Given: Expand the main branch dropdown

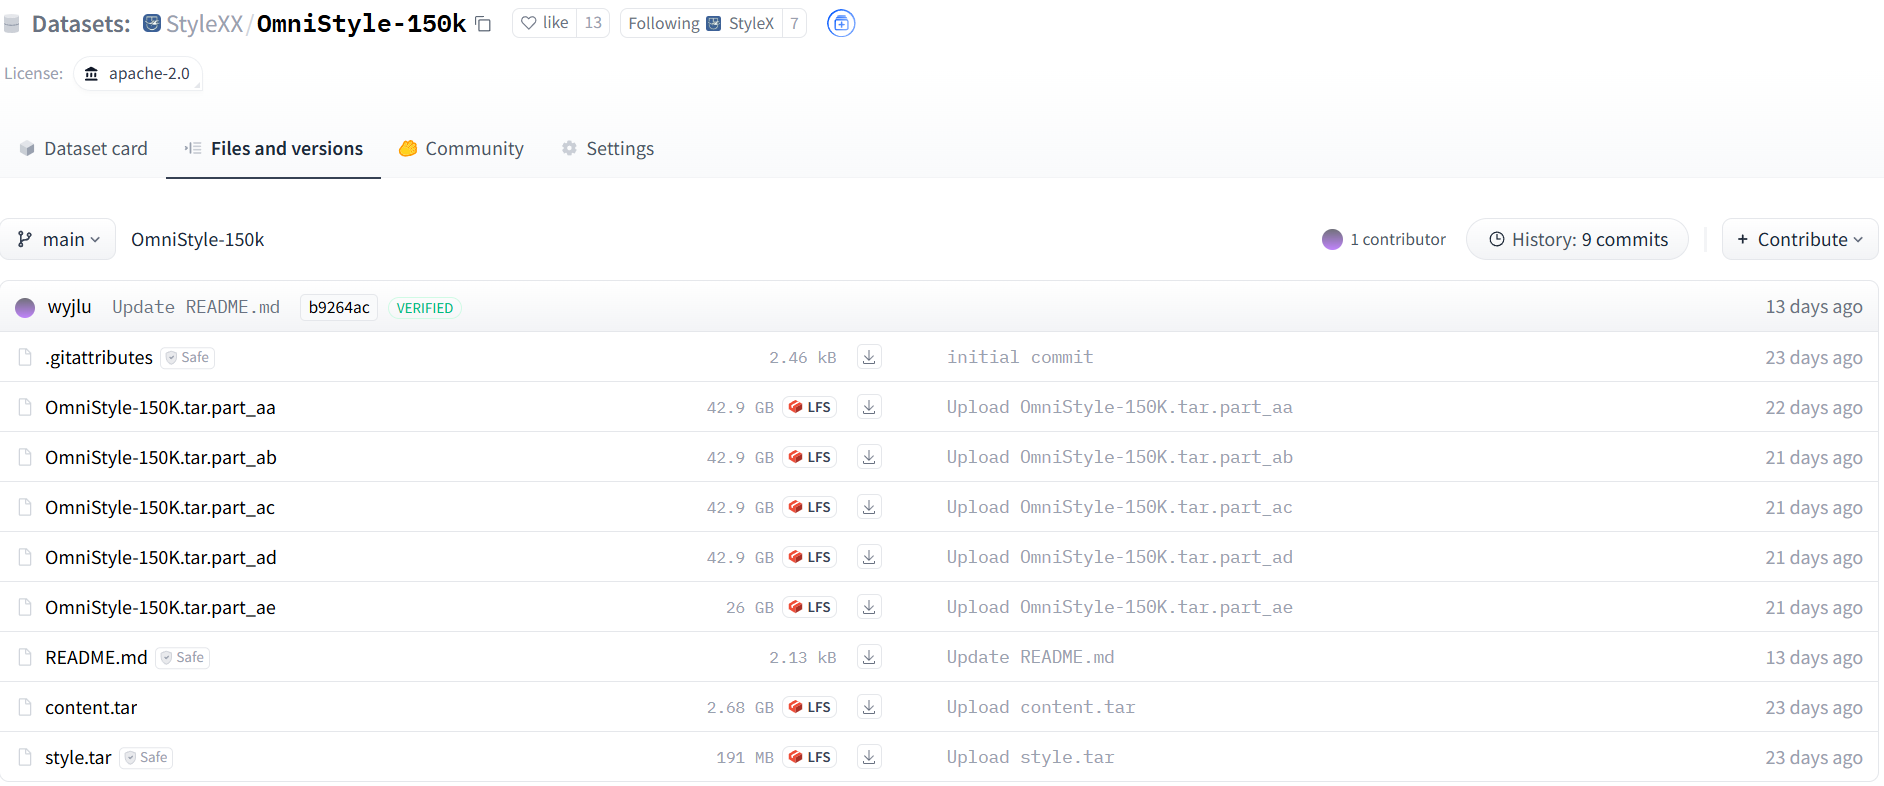Looking at the screenshot, I should [58, 240].
